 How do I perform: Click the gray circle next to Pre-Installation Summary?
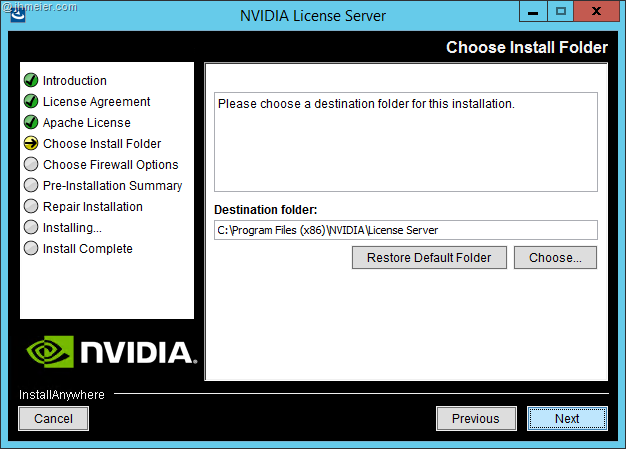[31, 186]
